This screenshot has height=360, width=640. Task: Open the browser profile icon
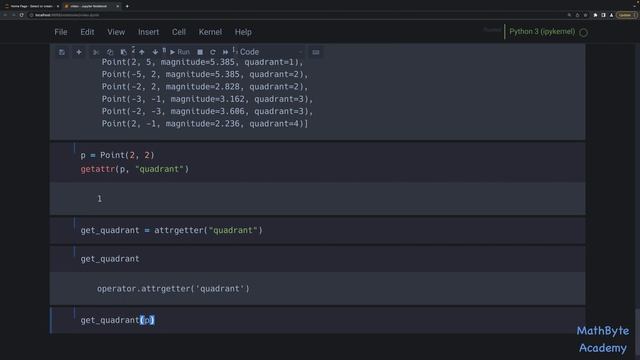(611, 15)
